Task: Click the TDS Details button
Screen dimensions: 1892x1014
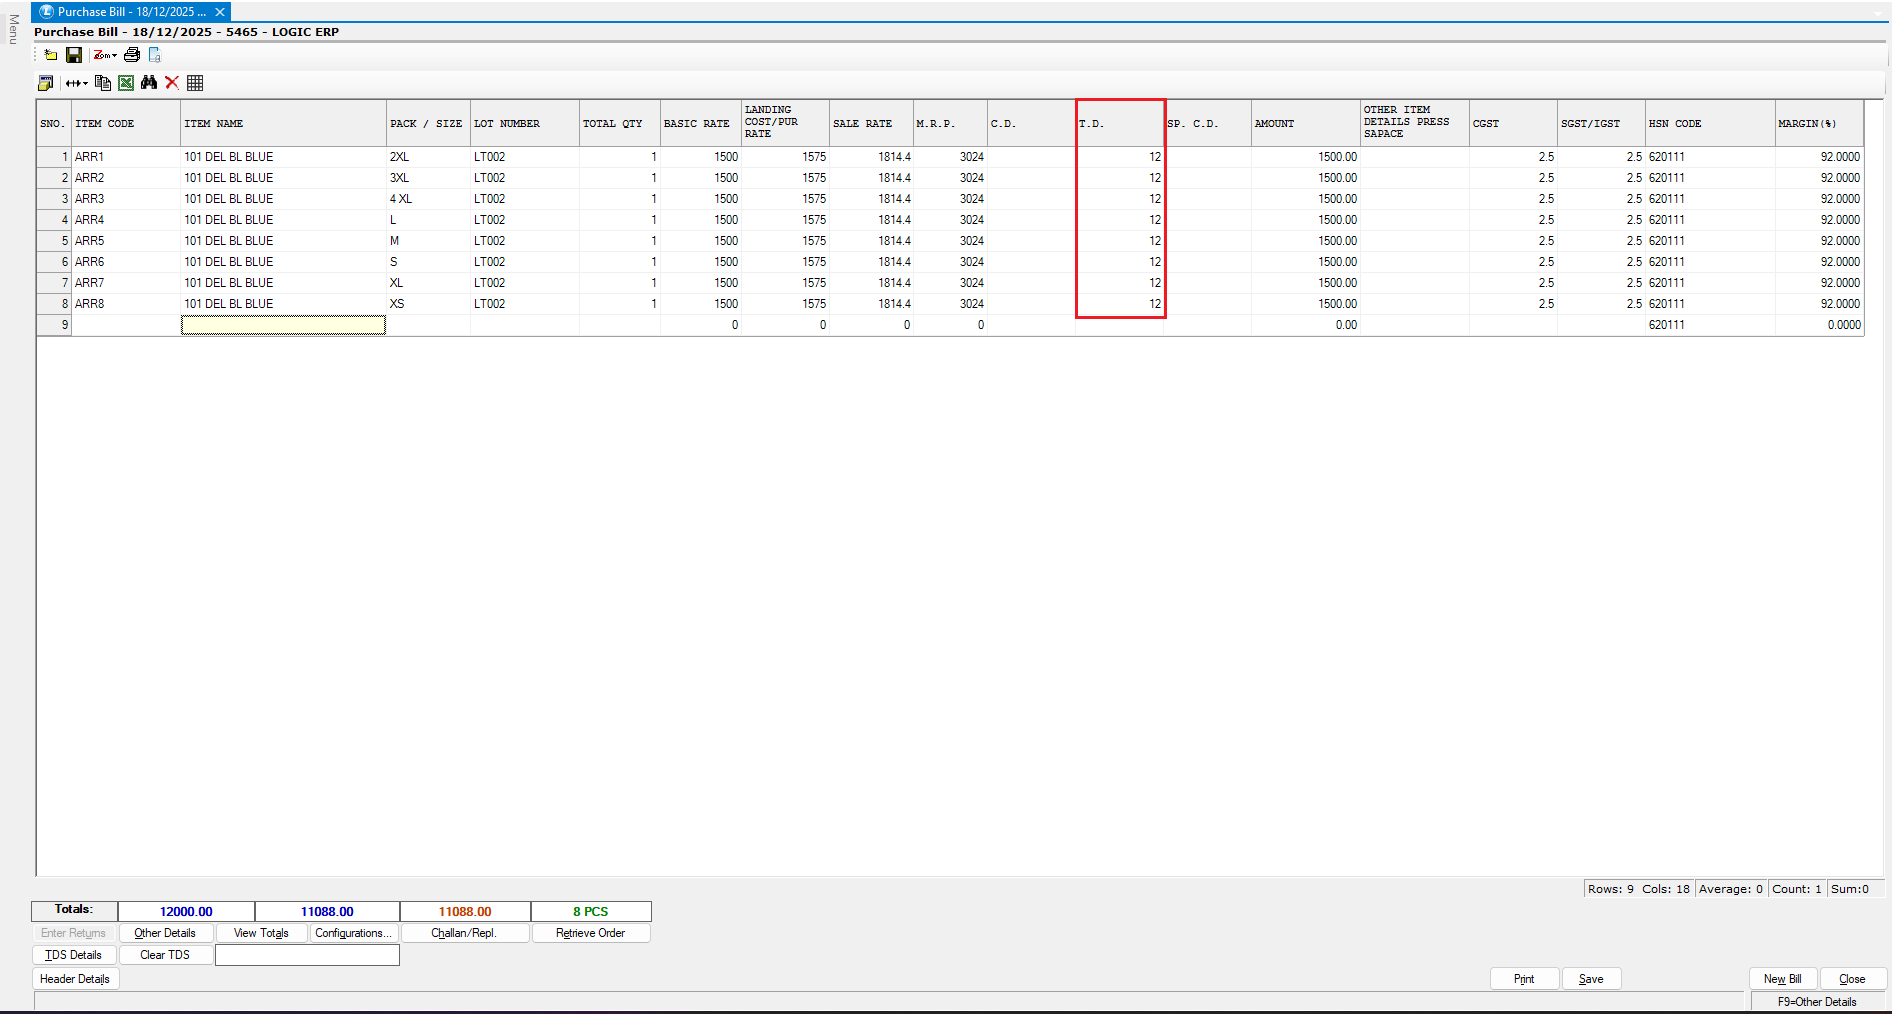Action: point(74,955)
